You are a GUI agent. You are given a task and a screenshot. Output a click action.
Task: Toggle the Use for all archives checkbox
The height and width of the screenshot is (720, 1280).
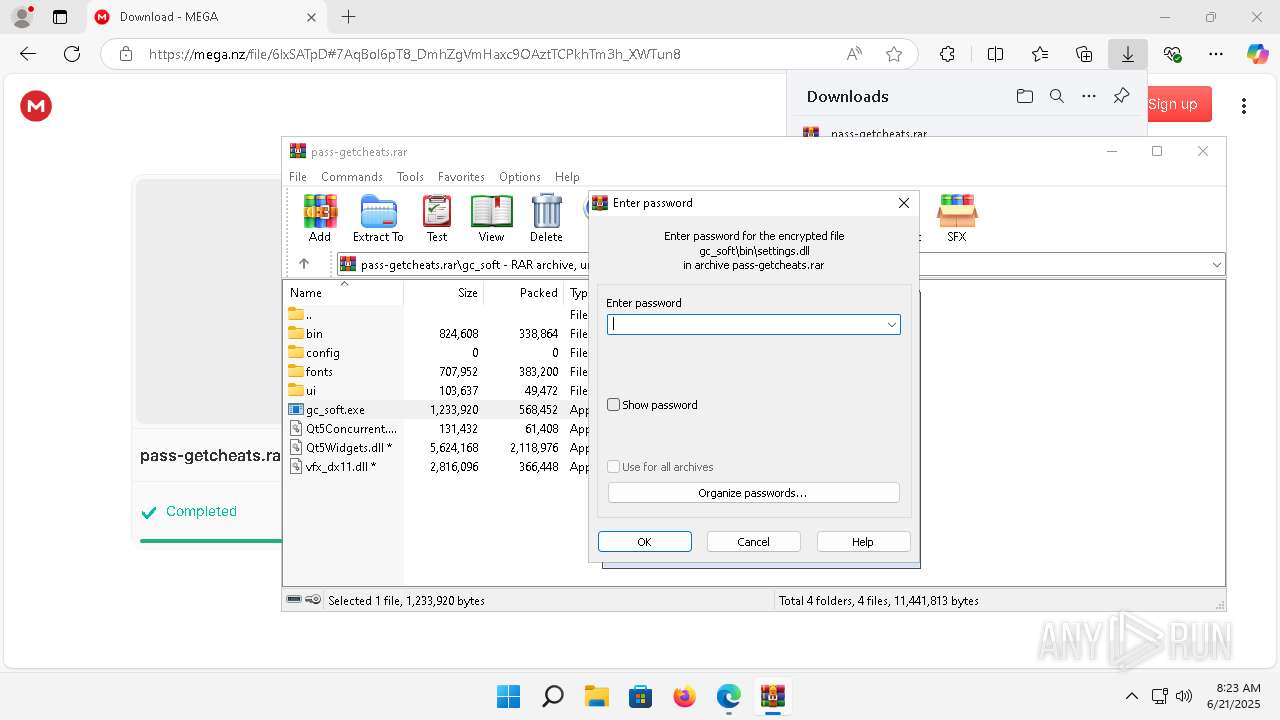point(614,467)
